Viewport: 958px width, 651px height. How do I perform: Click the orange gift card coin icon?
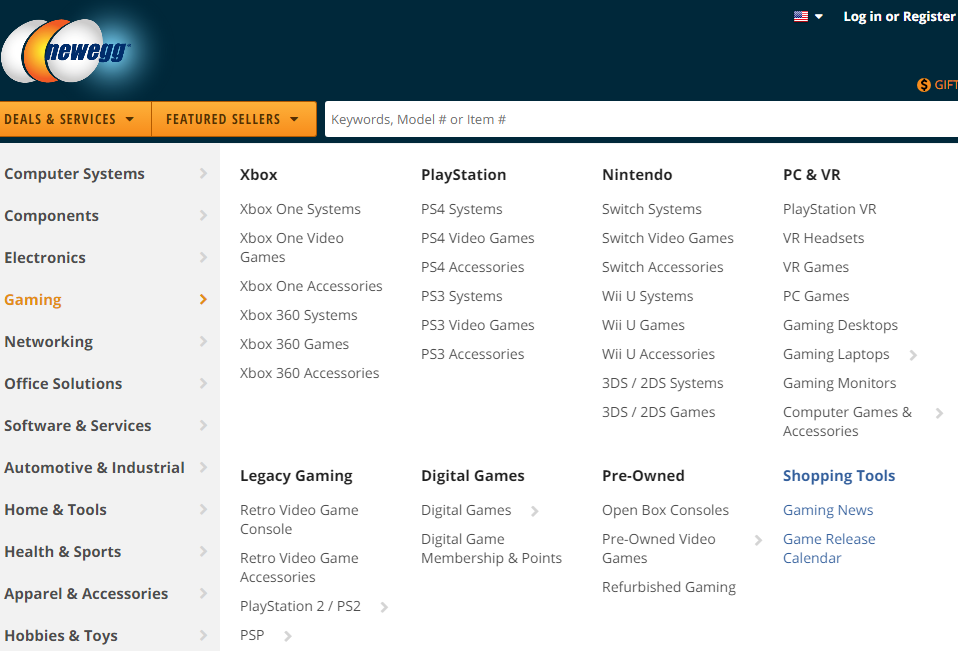click(924, 85)
